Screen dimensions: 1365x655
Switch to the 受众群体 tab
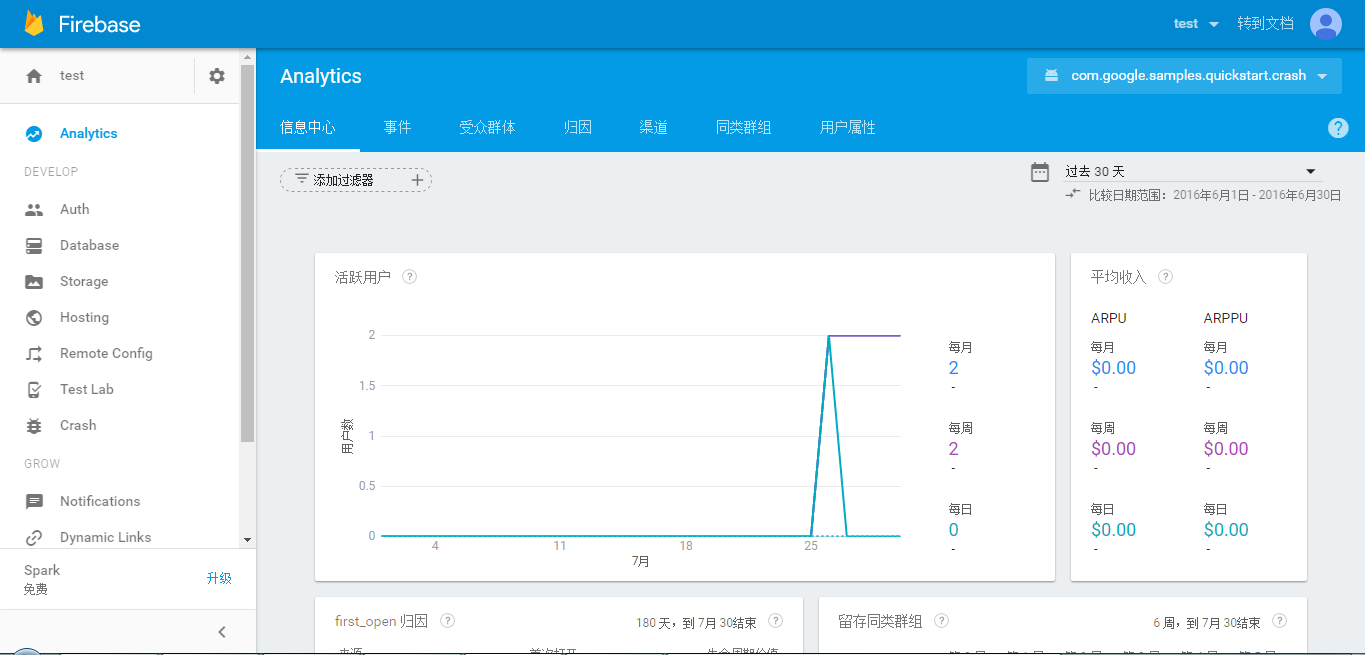point(487,128)
